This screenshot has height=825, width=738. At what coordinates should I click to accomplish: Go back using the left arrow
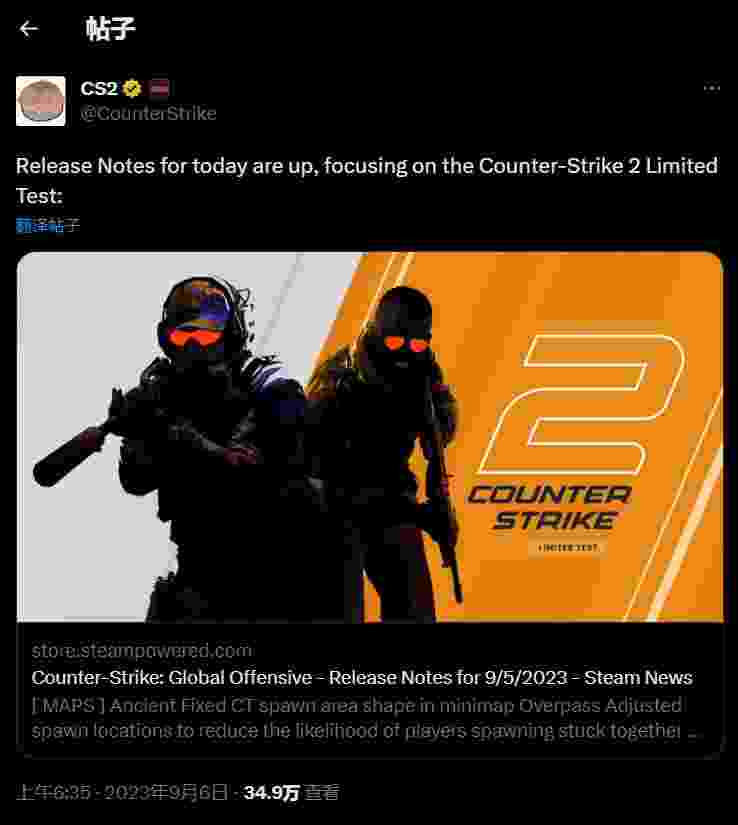pyautogui.click(x=28, y=28)
